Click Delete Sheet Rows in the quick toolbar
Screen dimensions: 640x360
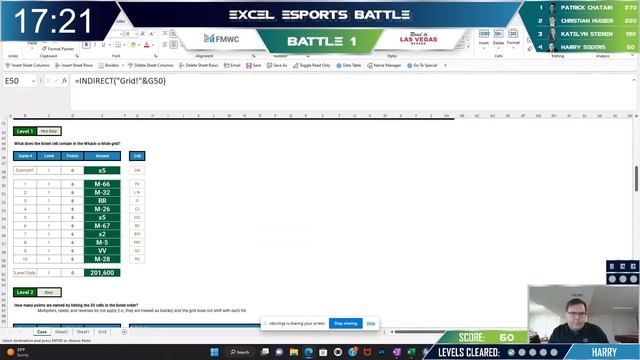click(x=199, y=65)
